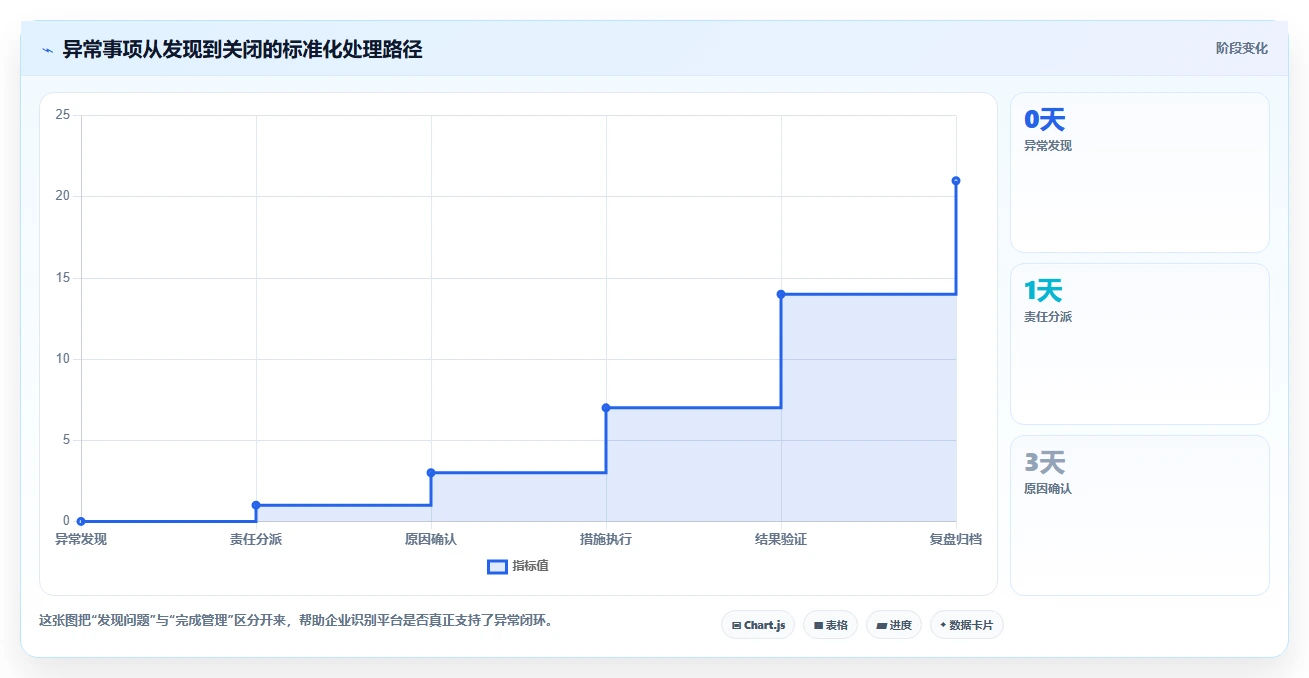The image size is (1309, 678).
Task: Click data point at 异常发现 on chart
Action: click(81, 521)
